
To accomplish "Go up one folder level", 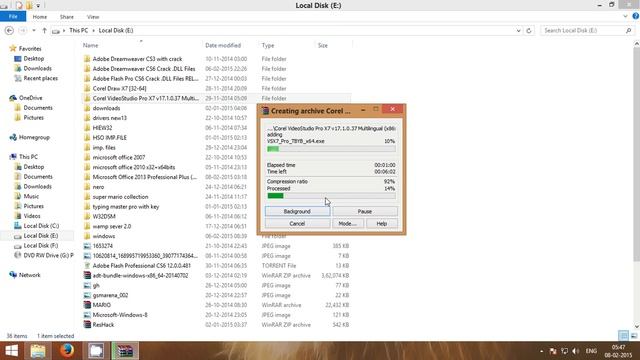I will pos(44,31).
